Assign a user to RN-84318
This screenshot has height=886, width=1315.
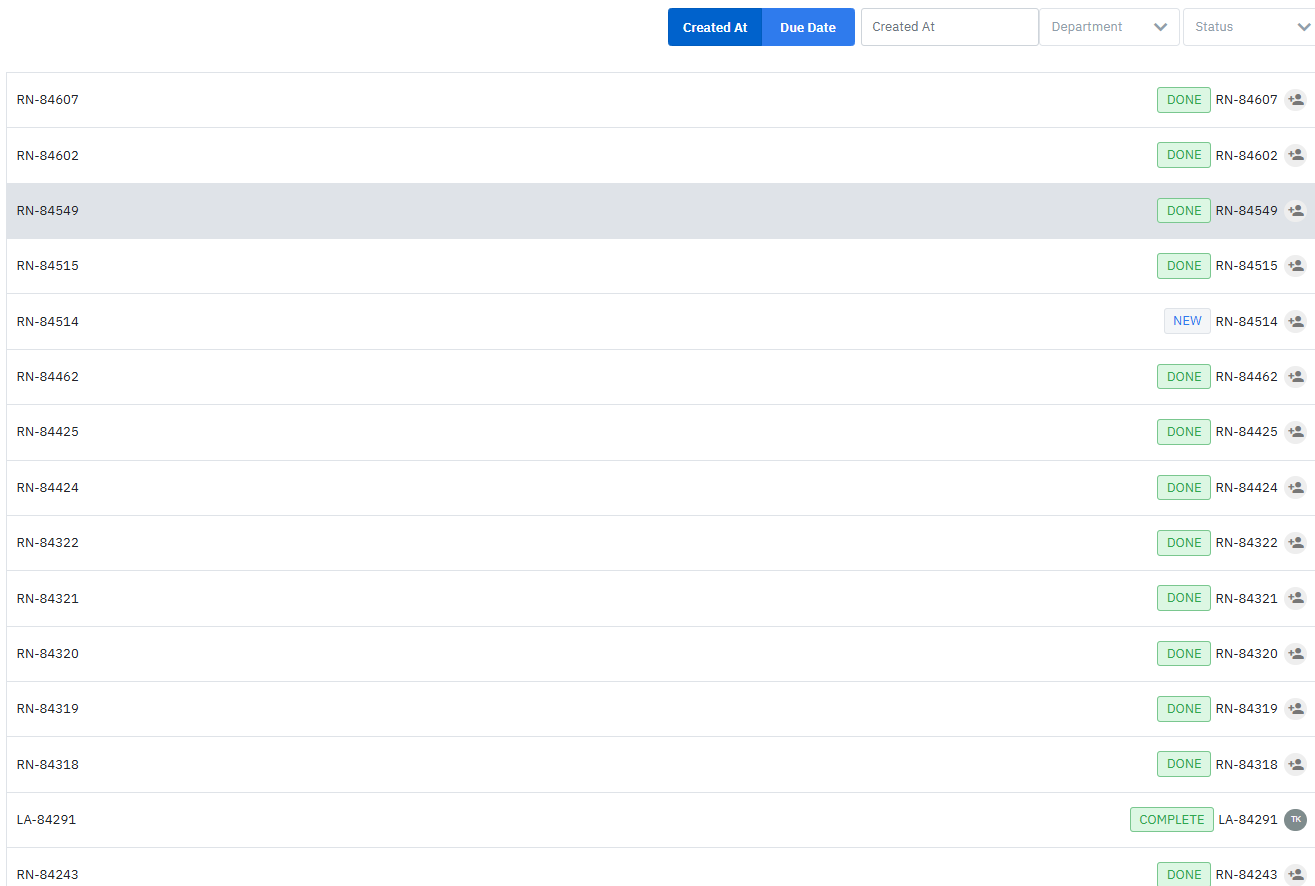point(1295,764)
